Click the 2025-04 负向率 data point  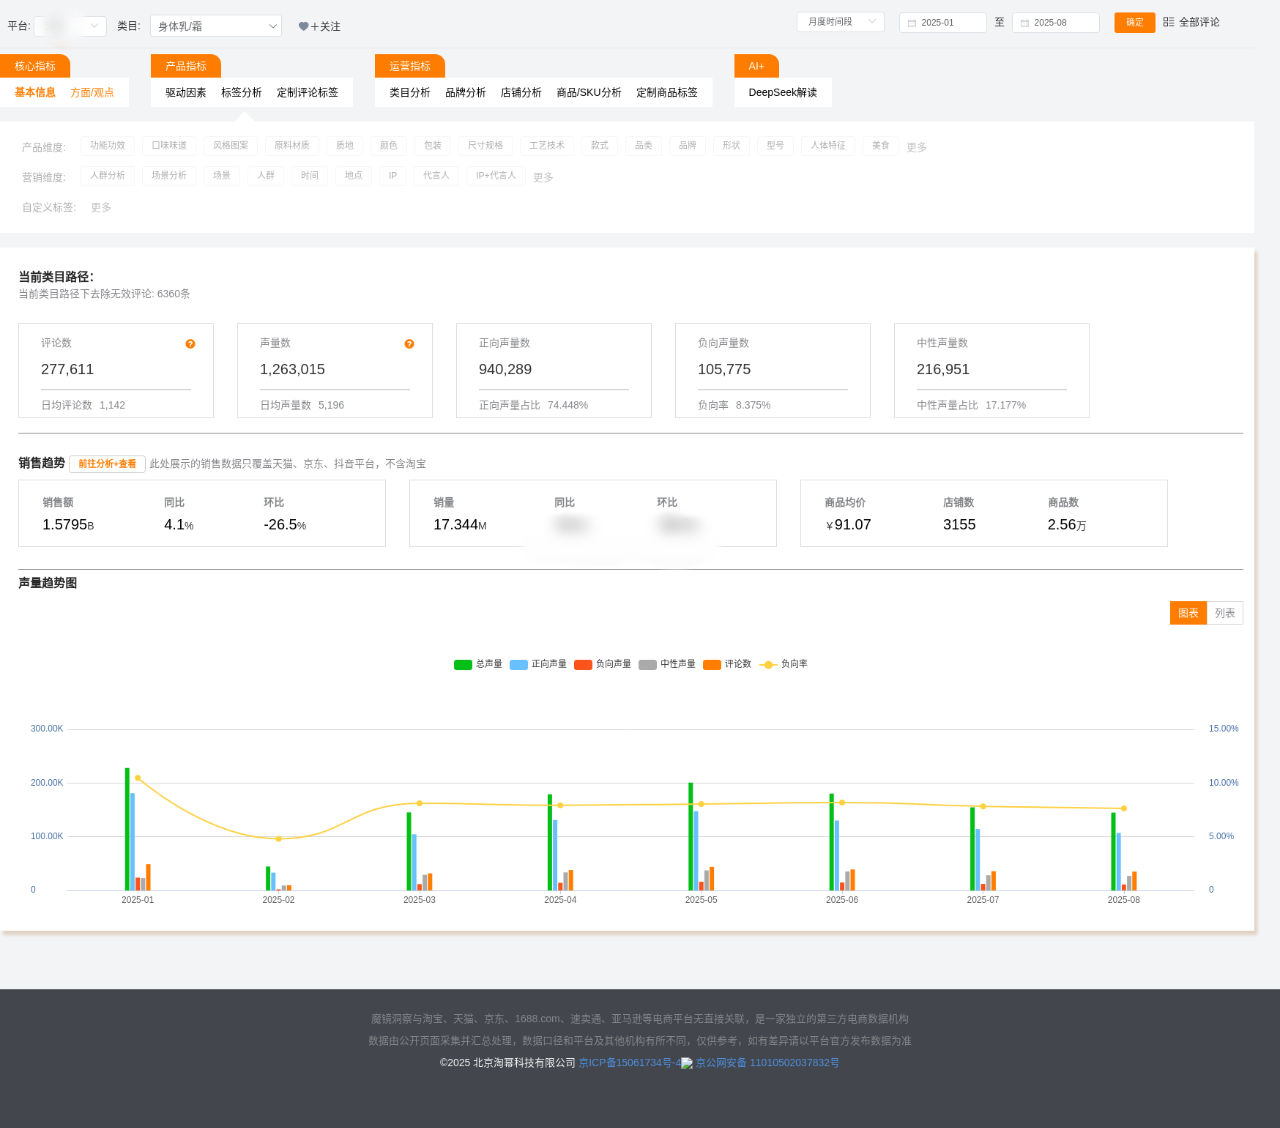tap(560, 805)
